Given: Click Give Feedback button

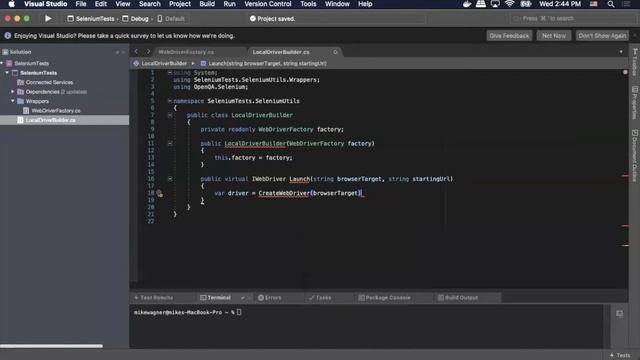Looking at the screenshot, I should tap(509, 36).
